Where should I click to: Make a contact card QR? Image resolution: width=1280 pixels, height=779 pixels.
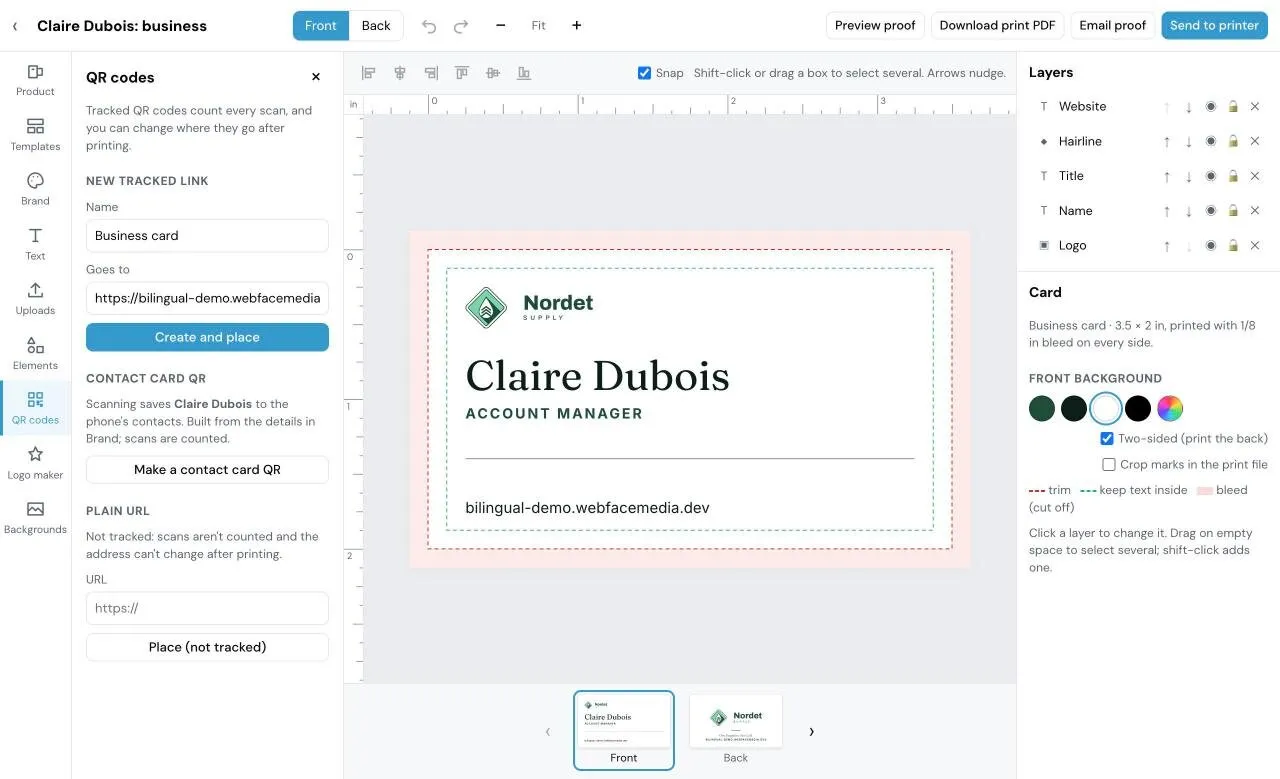tap(207, 470)
